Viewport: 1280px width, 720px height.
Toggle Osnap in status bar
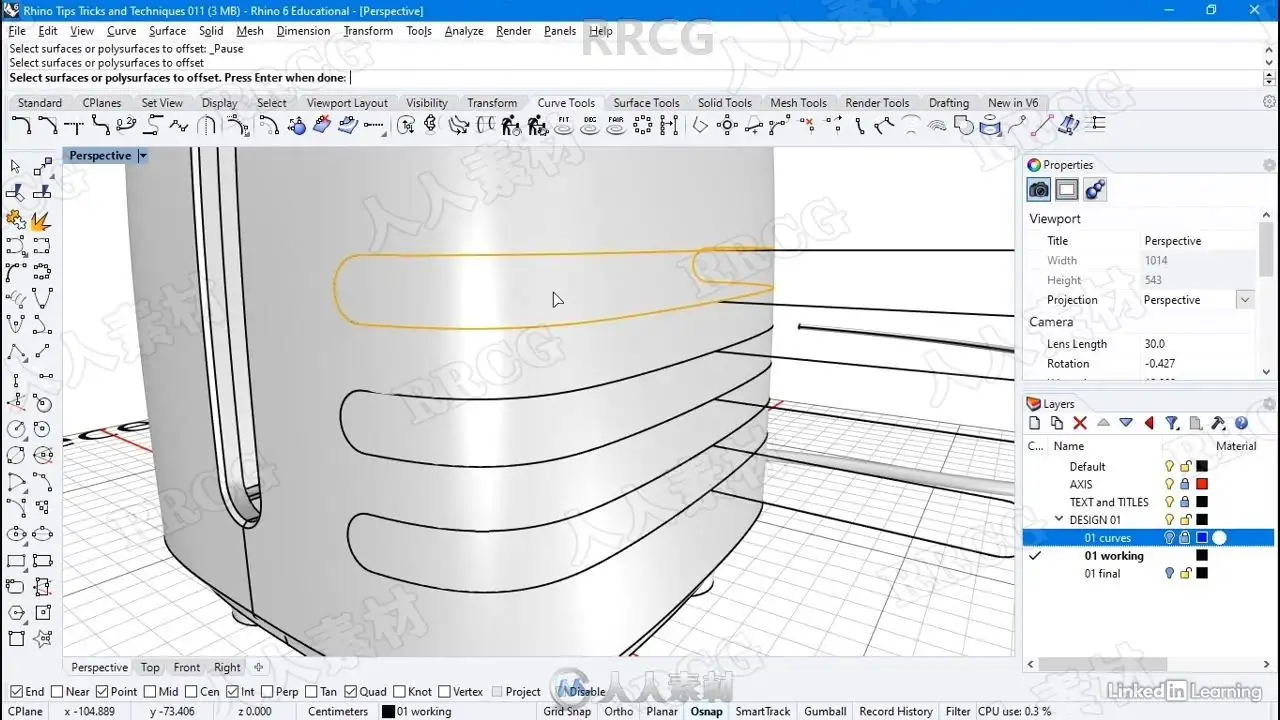706,711
